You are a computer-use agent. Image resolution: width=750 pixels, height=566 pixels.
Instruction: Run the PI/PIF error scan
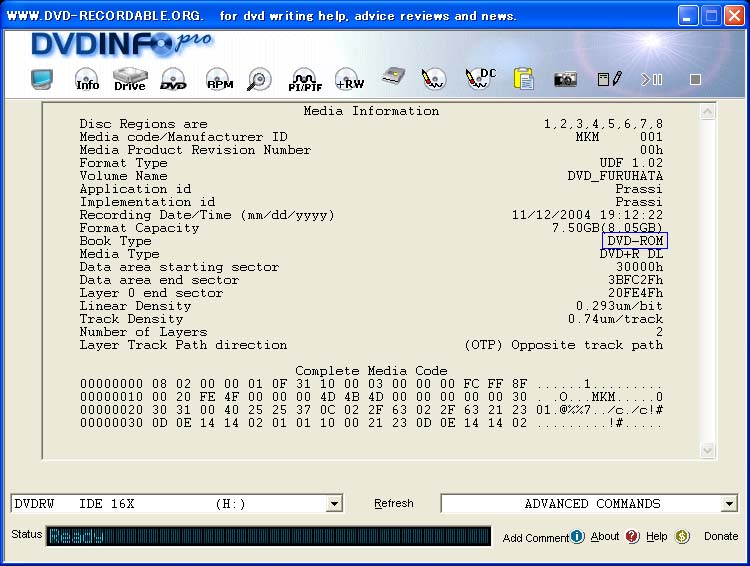coord(305,79)
